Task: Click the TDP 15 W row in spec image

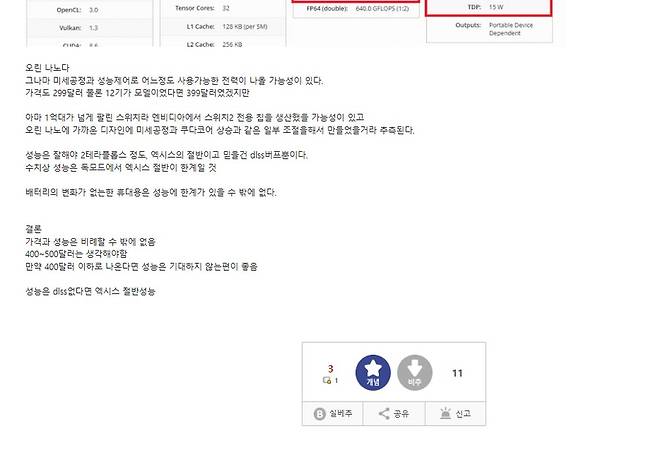Action: 489,7
